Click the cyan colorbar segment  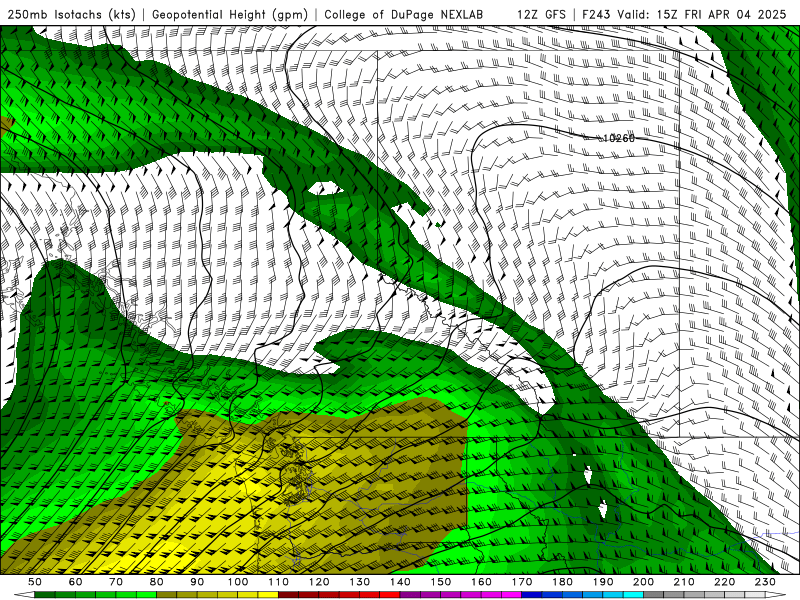pyautogui.click(x=634, y=595)
